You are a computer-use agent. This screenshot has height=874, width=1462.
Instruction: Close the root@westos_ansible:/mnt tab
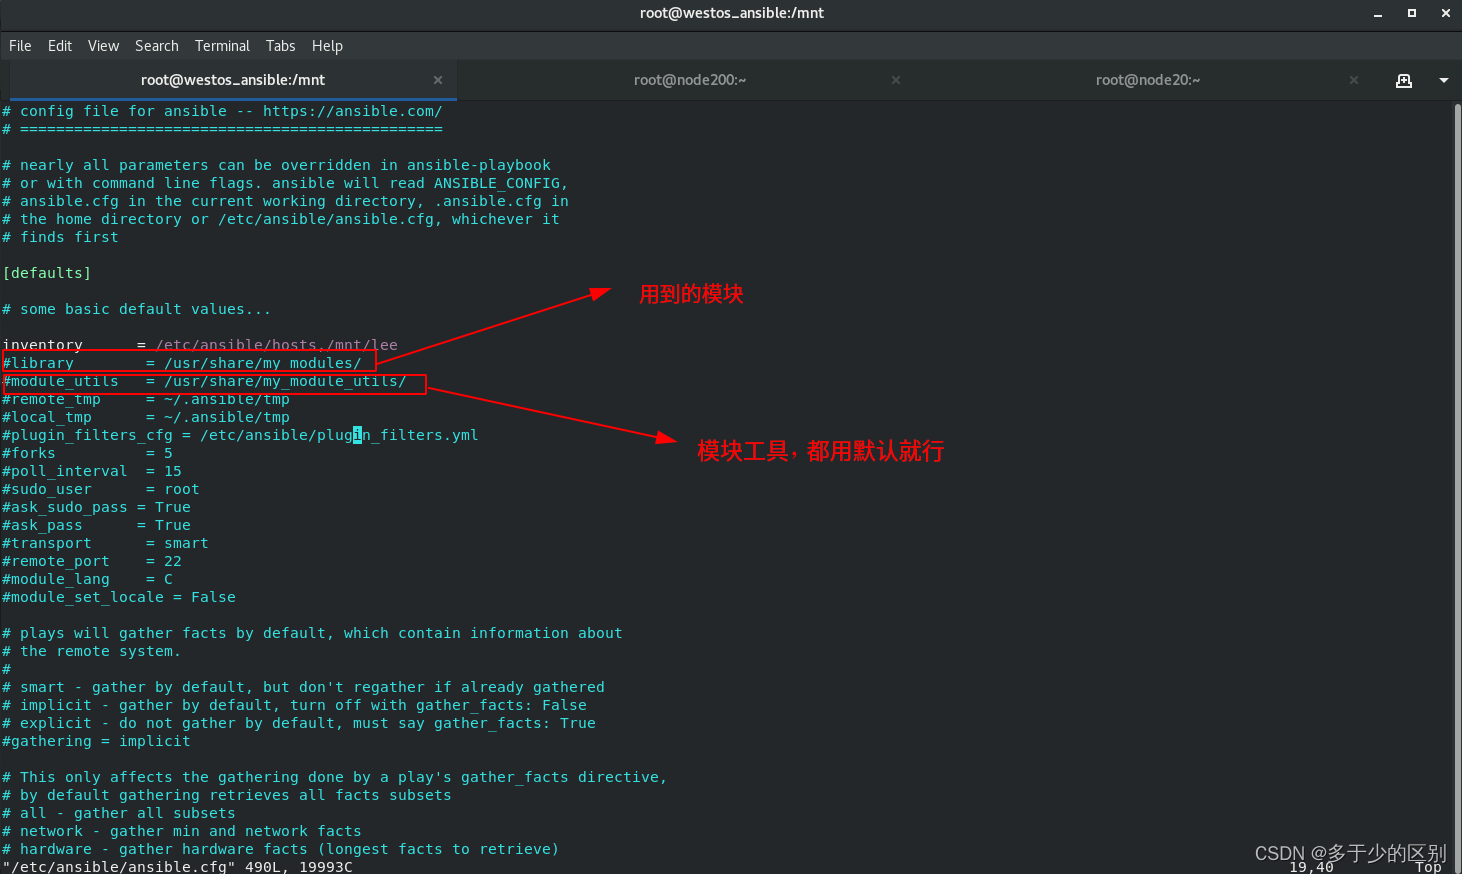tap(438, 80)
